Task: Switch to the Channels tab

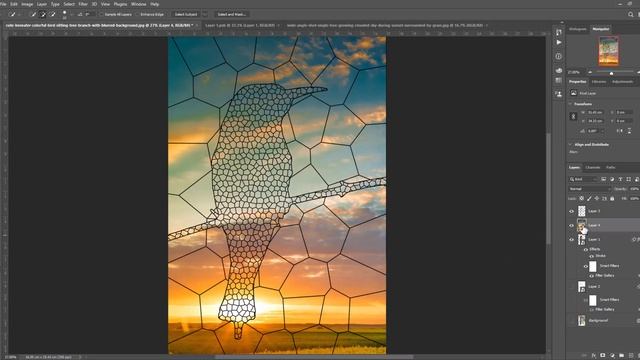Action: coord(593,167)
